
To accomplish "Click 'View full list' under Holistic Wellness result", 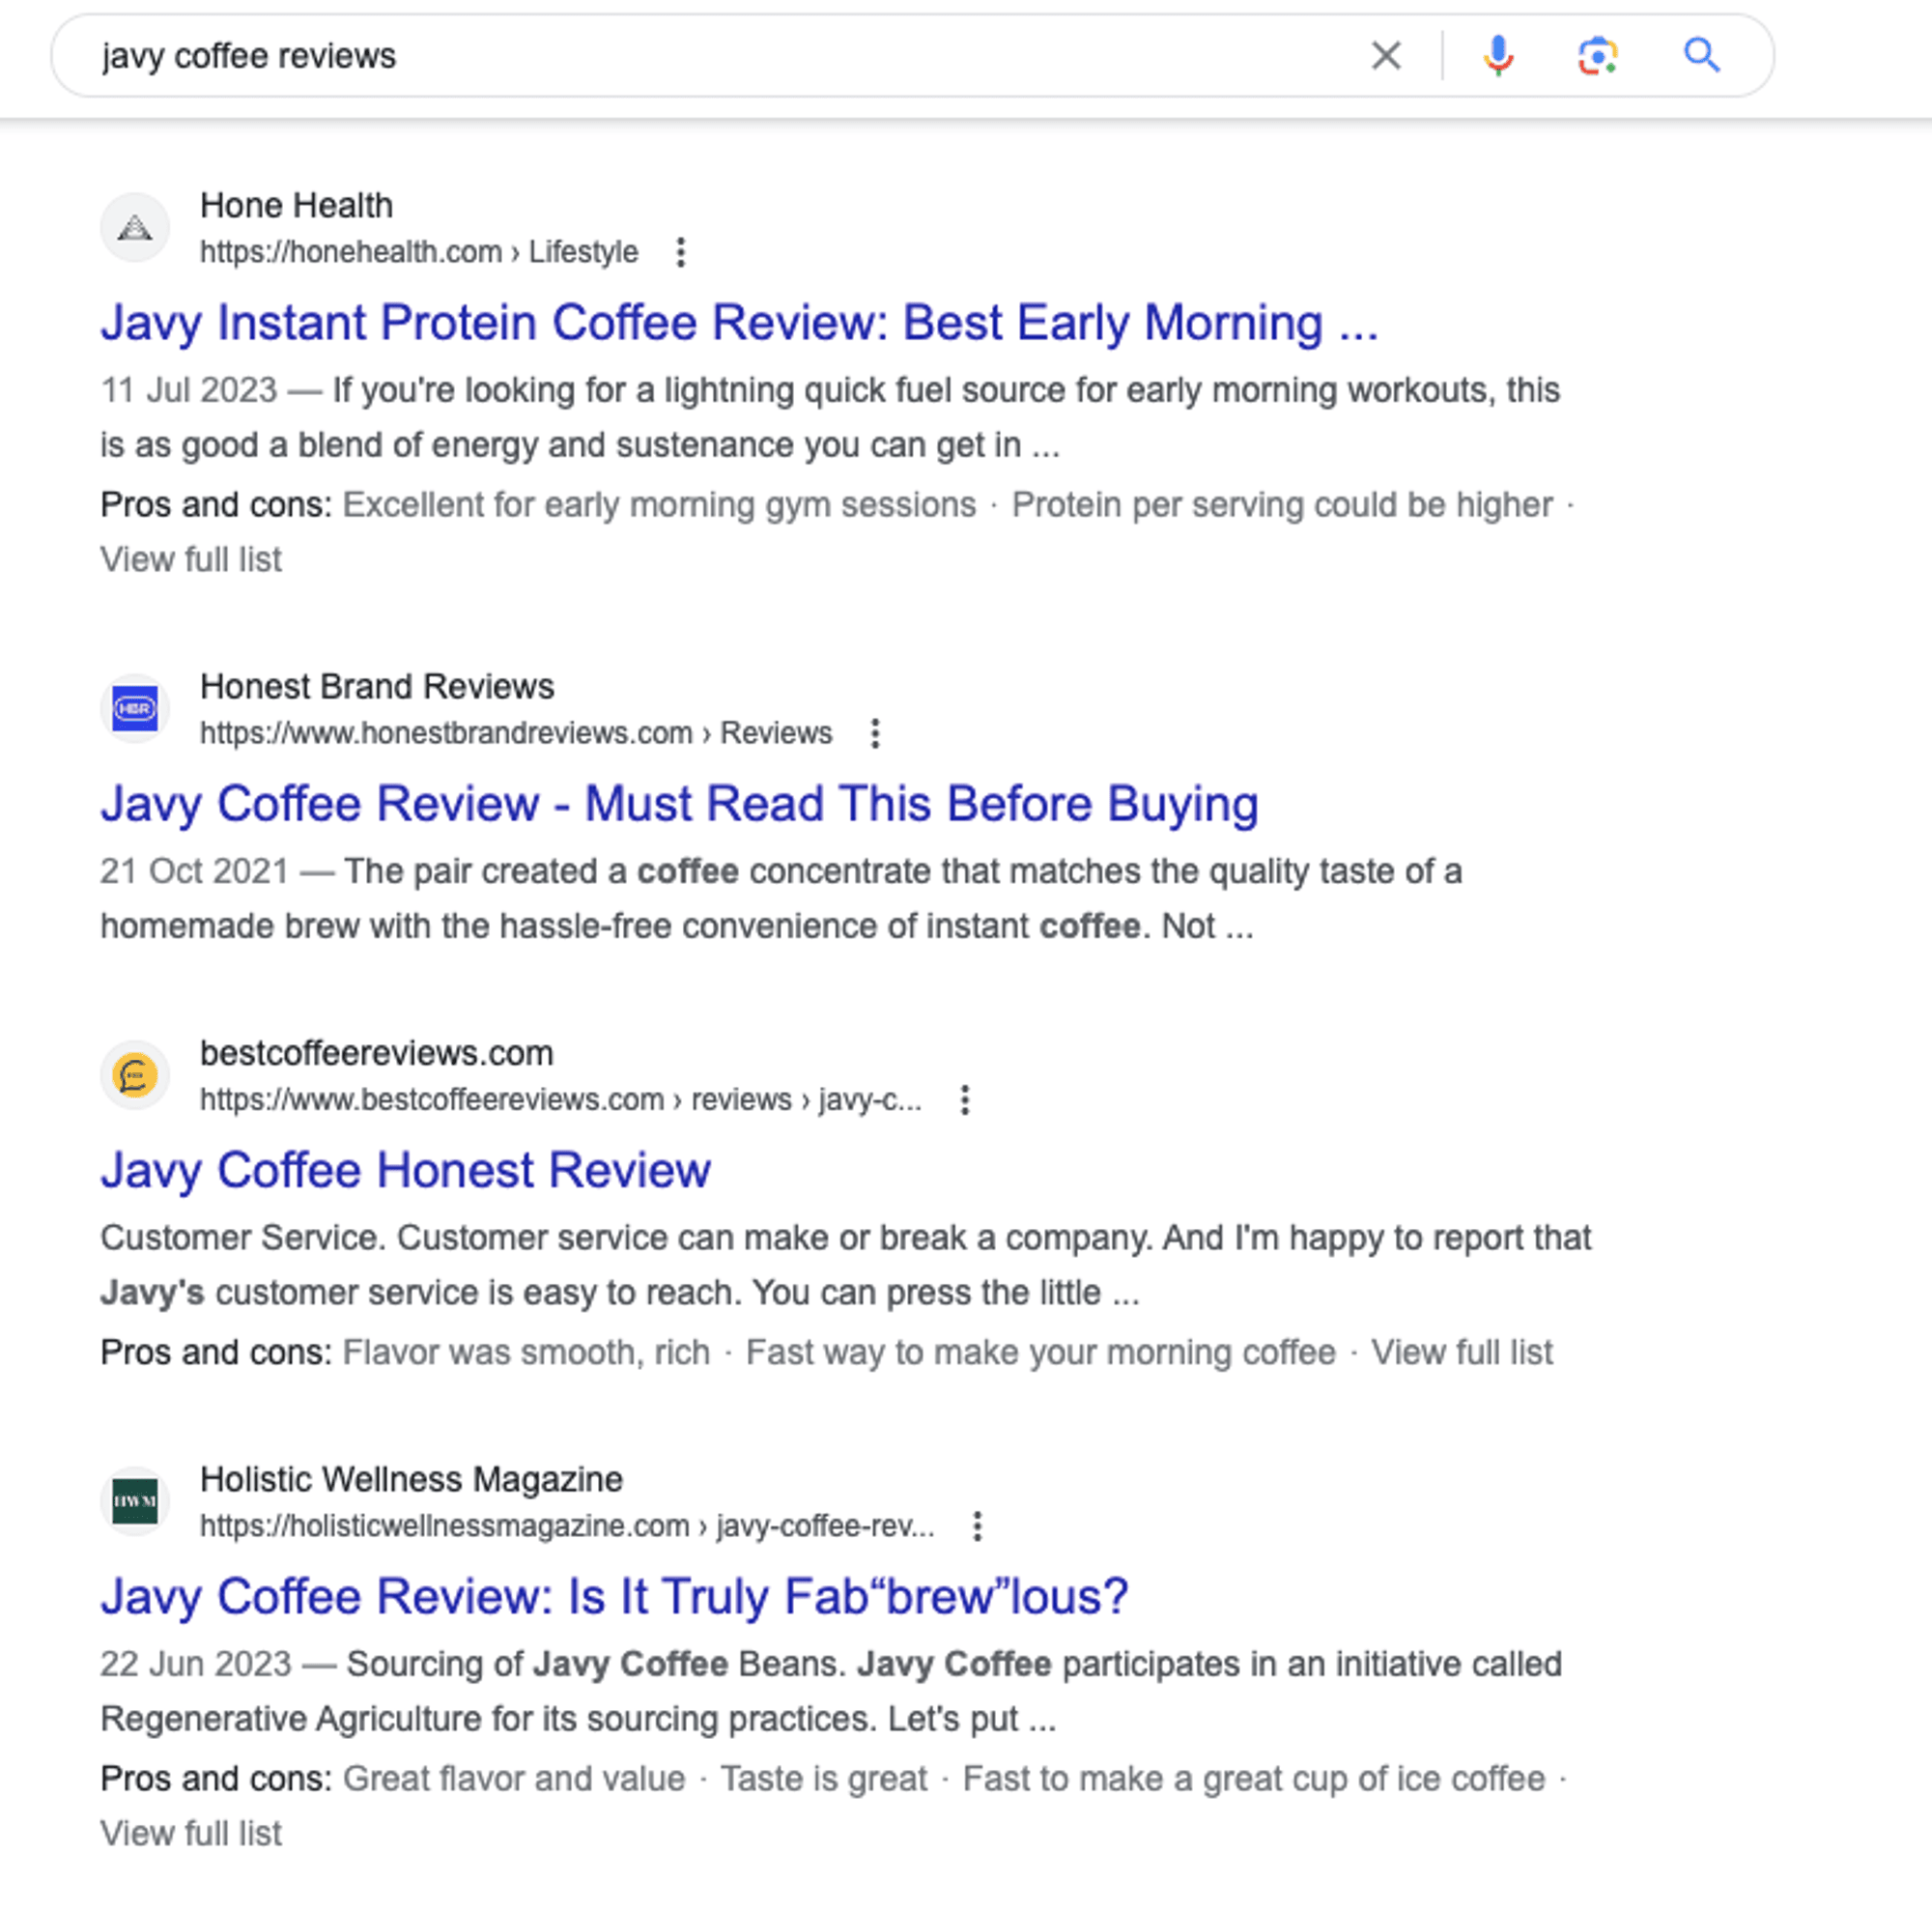I will 191,1833.
